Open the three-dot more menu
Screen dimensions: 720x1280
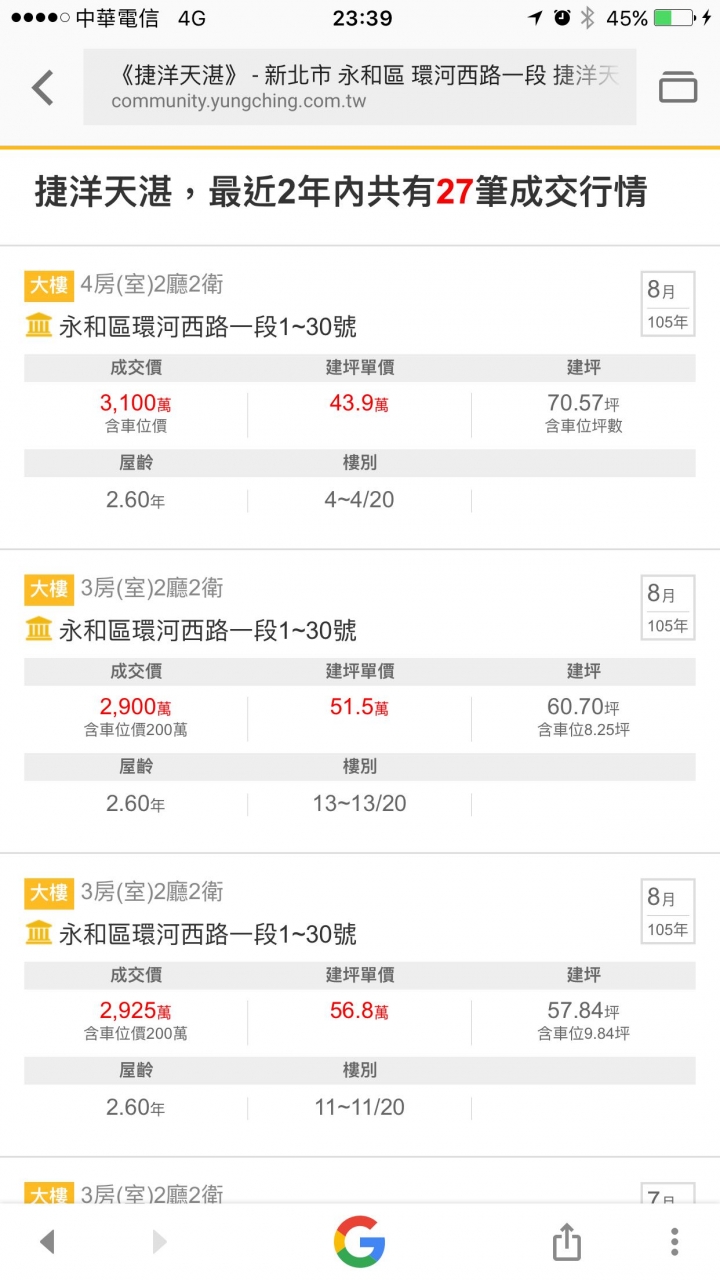pos(675,1242)
